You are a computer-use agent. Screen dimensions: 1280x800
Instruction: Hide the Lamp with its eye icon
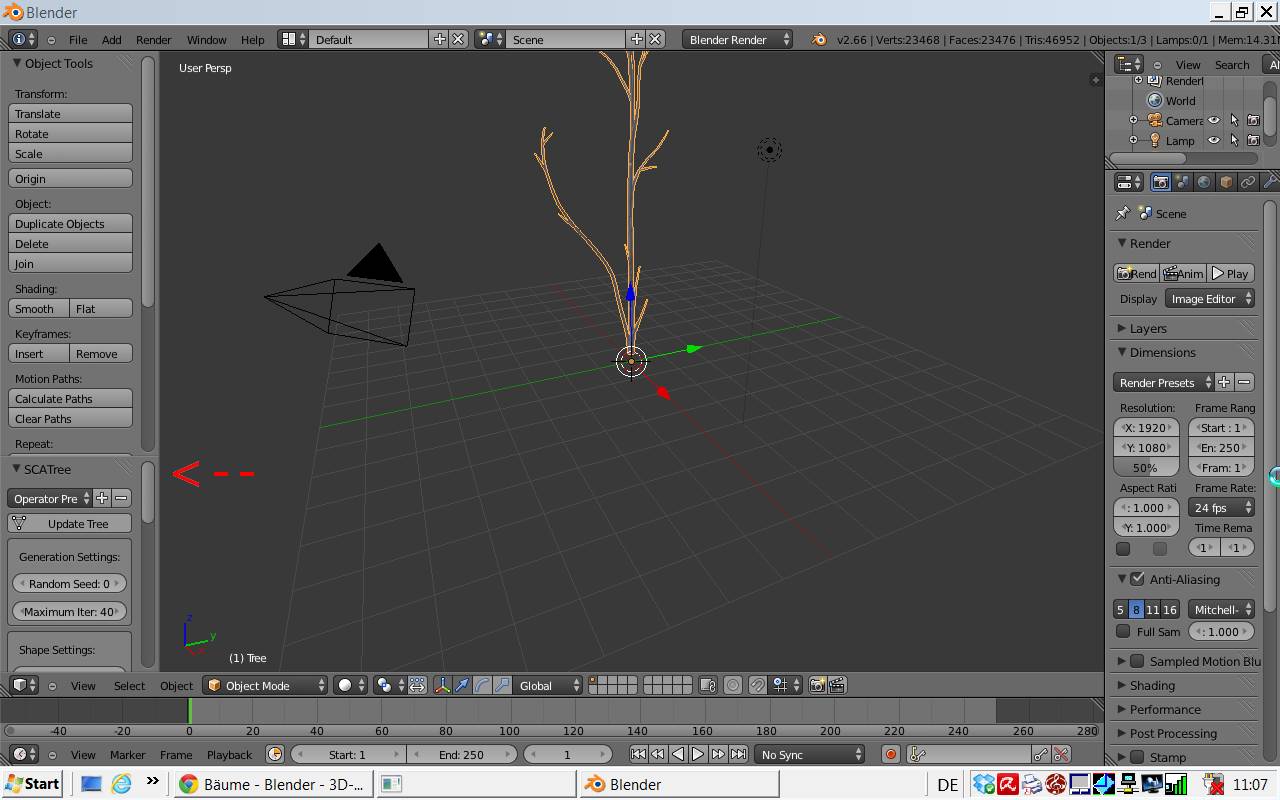coord(1214,140)
